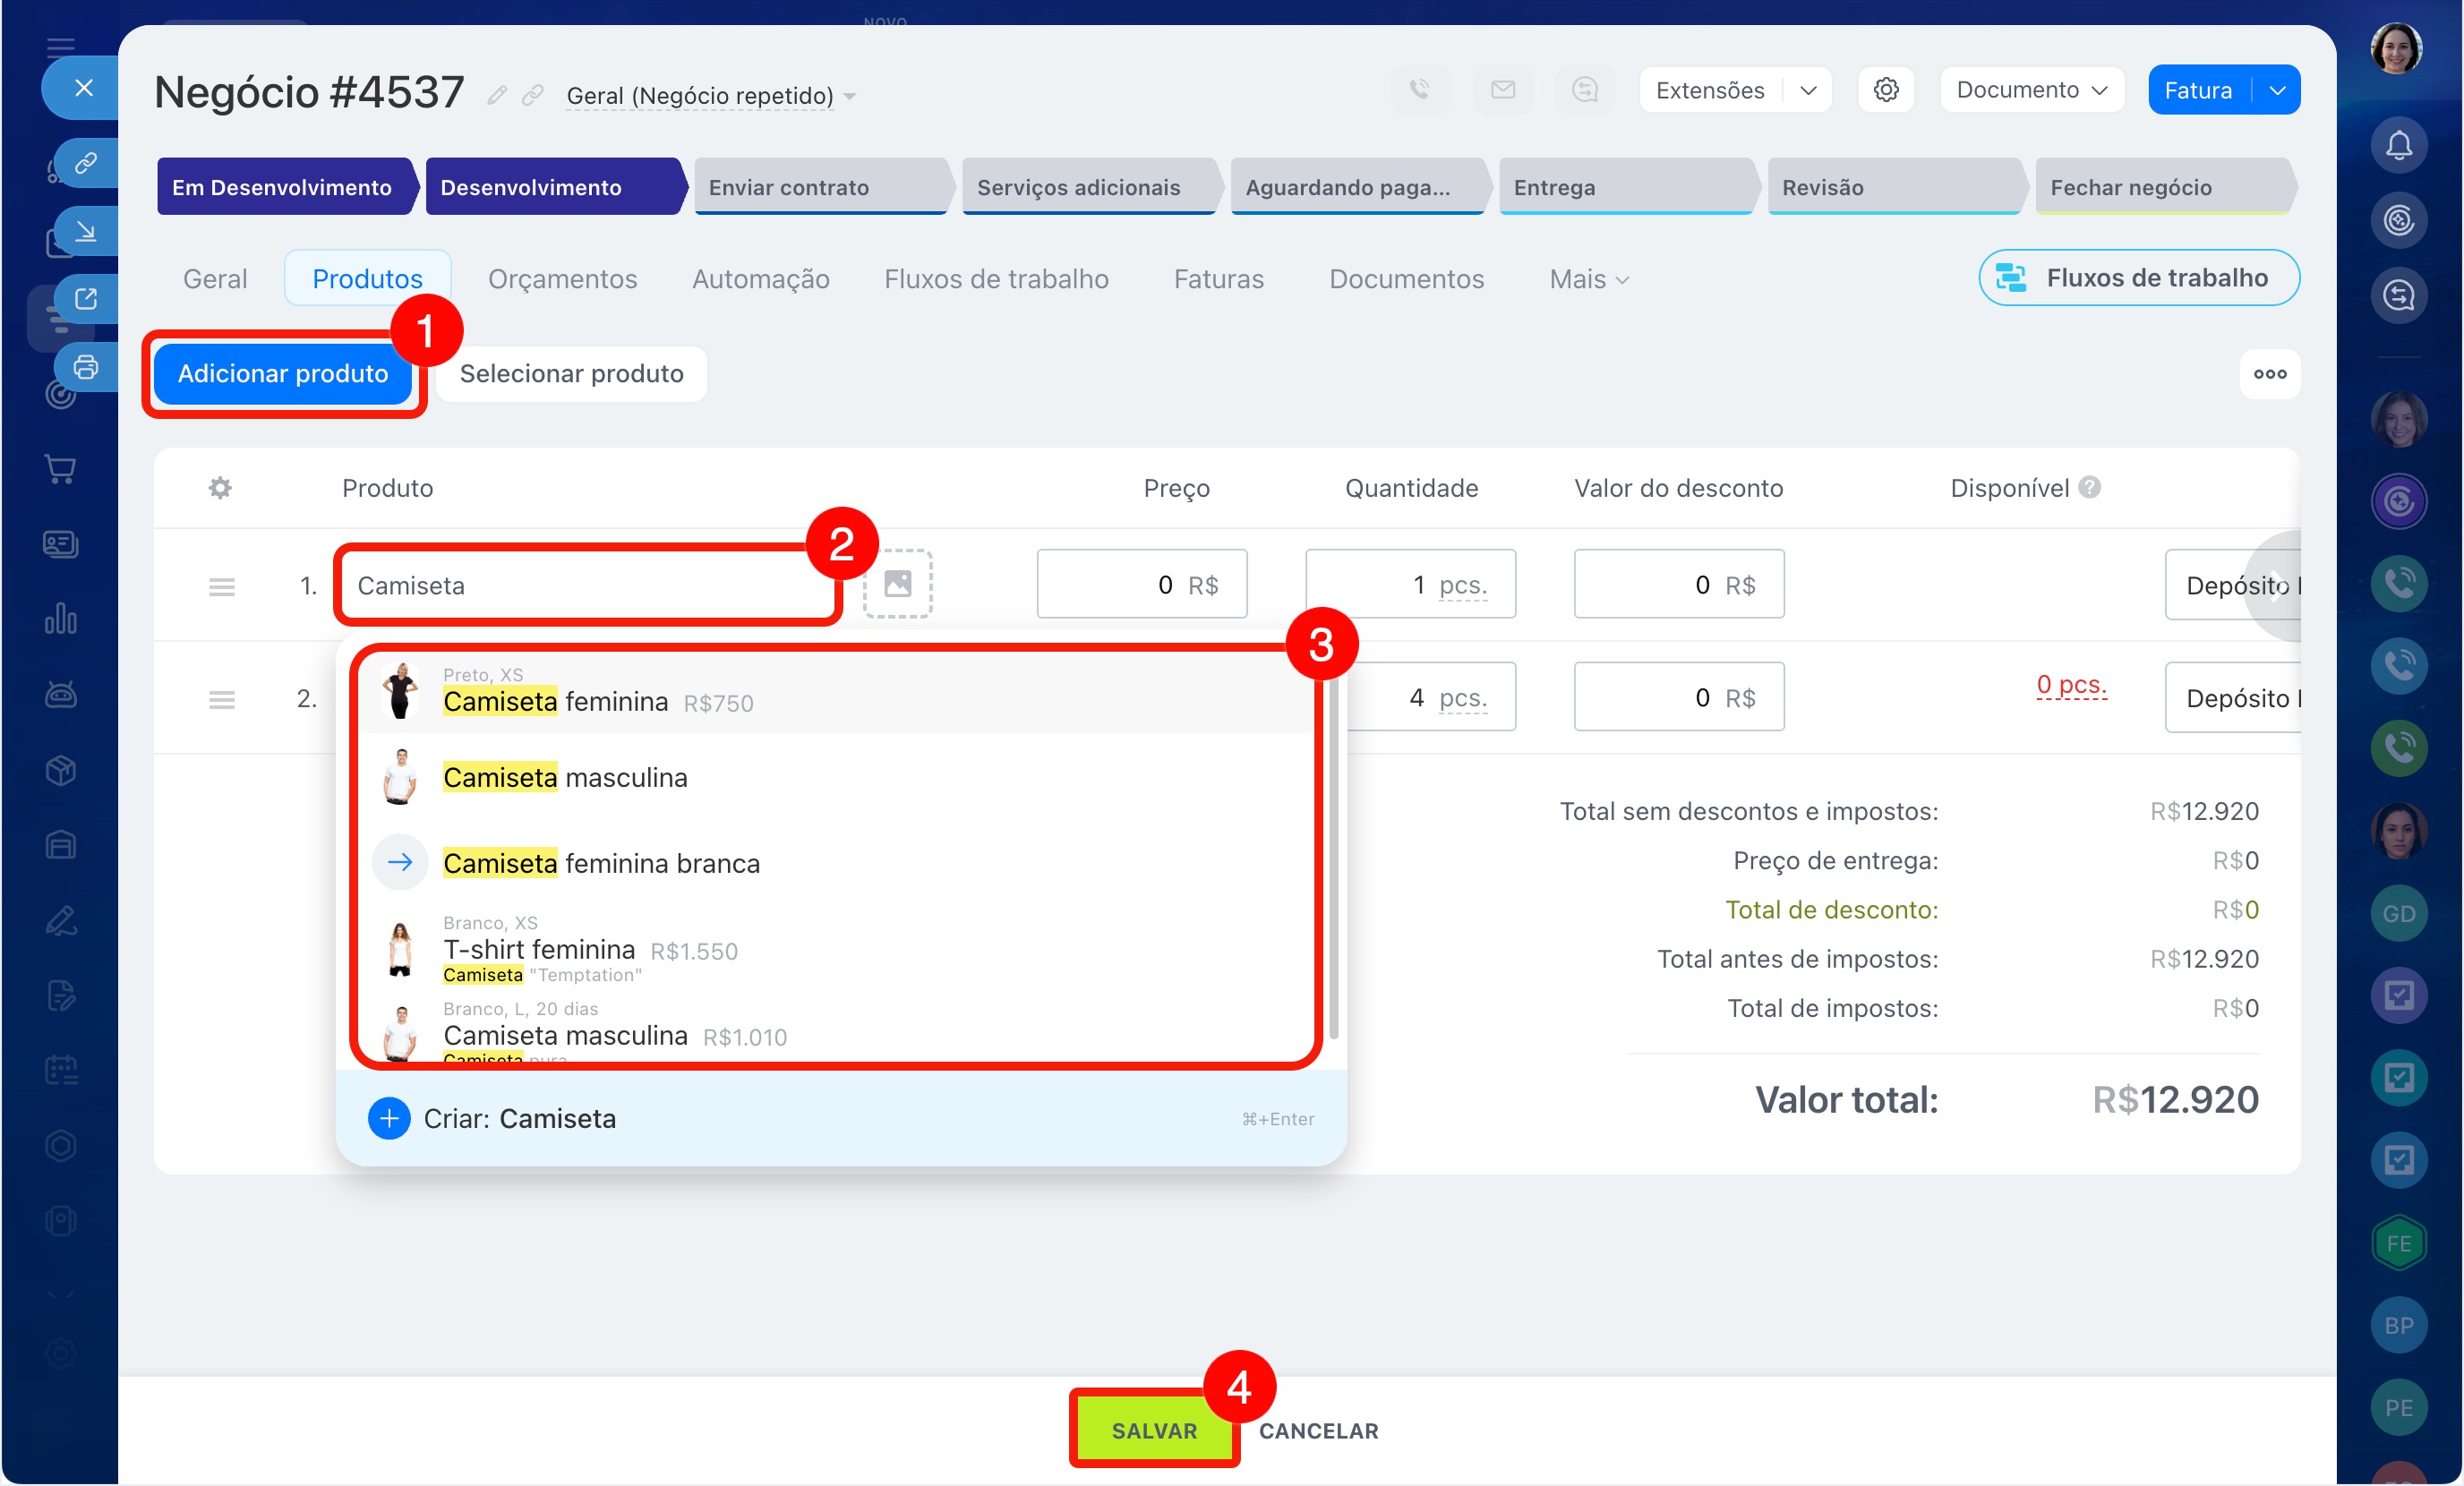
Task: Click product image placeholder icon
Action: tap(897, 584)
